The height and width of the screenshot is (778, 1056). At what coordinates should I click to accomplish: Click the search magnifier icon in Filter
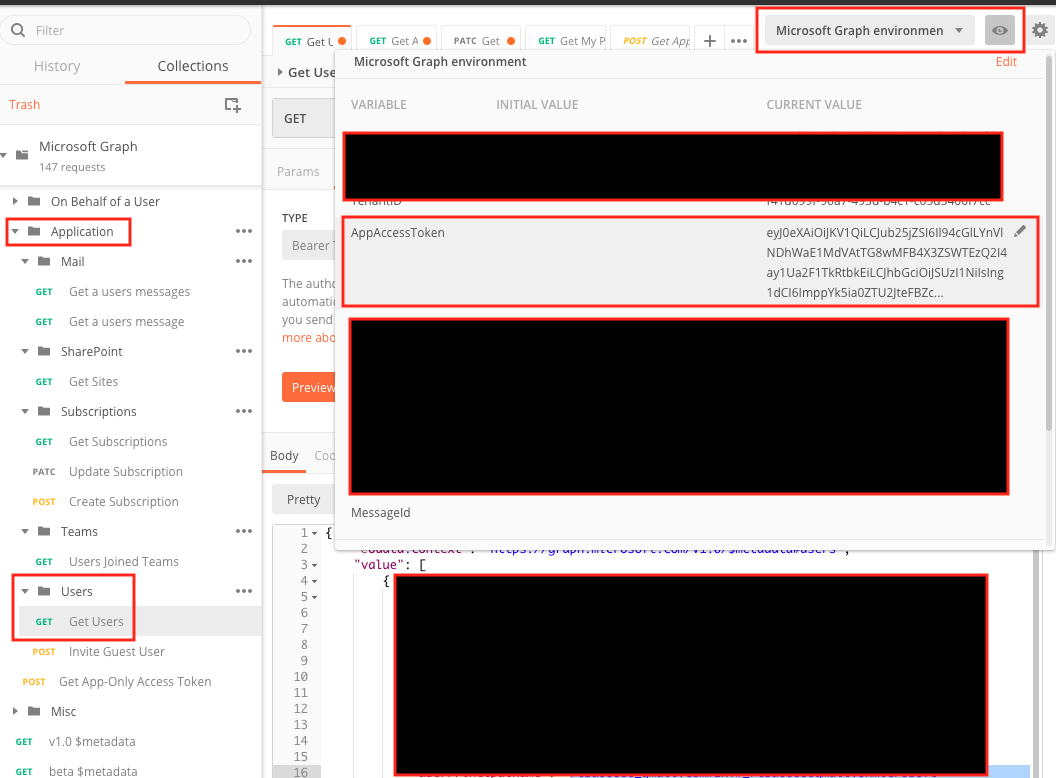pyautogui.click(x=18, y=30)
